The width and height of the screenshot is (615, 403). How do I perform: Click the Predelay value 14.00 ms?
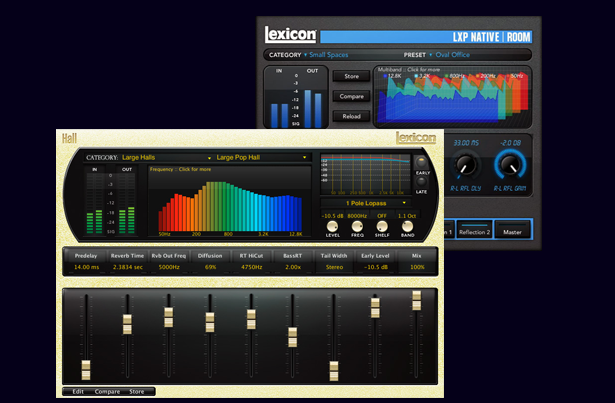86,267
